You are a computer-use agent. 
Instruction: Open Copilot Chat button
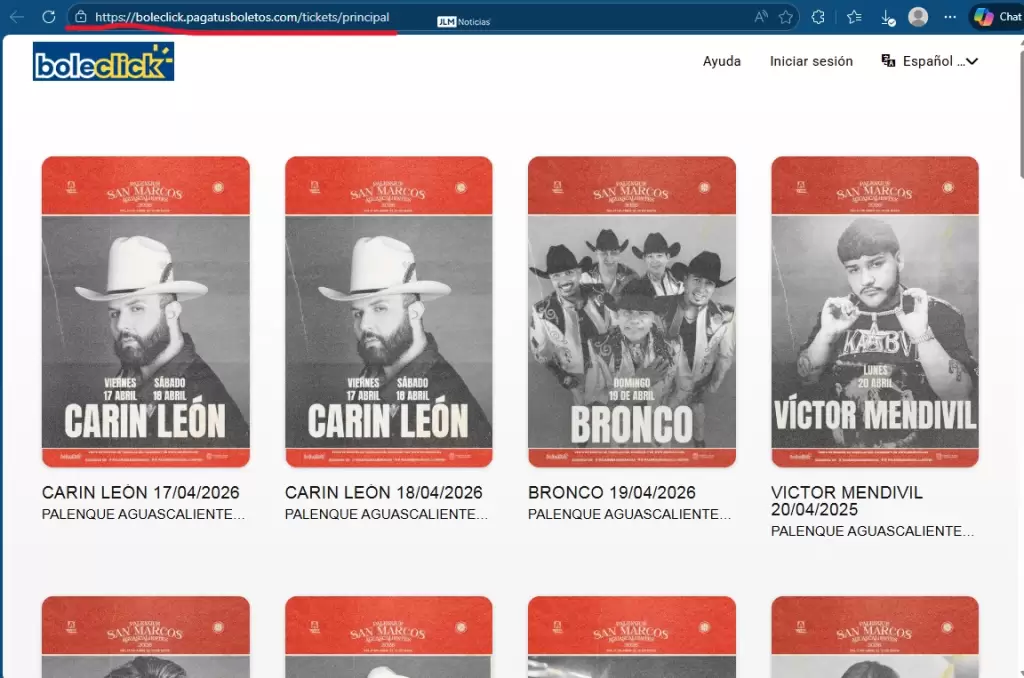[x=997, y=17]
